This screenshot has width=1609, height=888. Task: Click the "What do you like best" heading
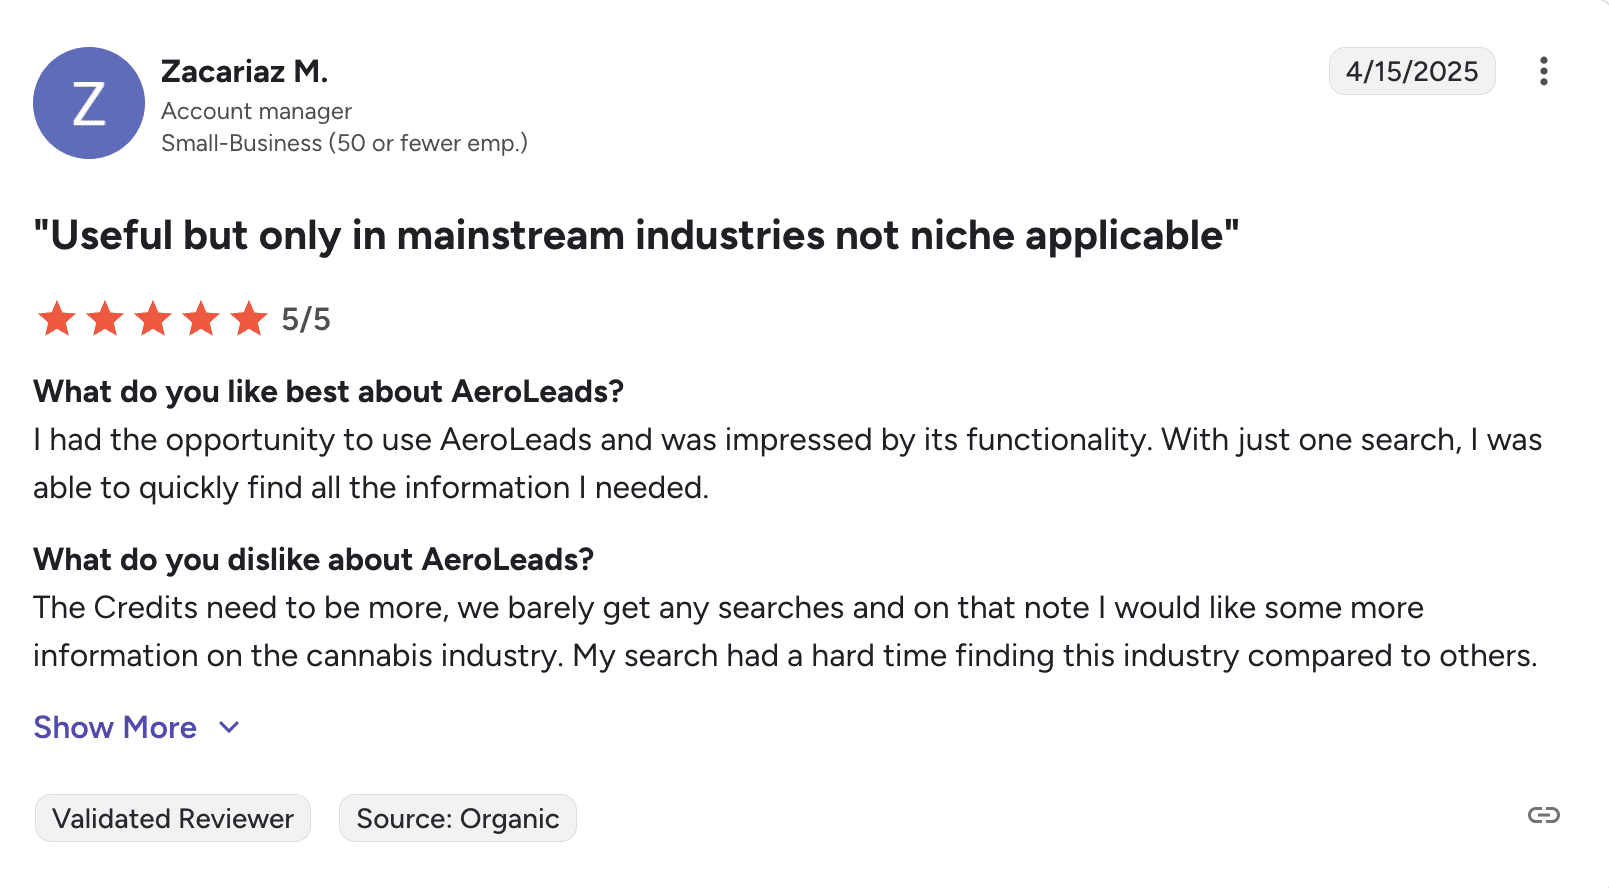(328, 391)
